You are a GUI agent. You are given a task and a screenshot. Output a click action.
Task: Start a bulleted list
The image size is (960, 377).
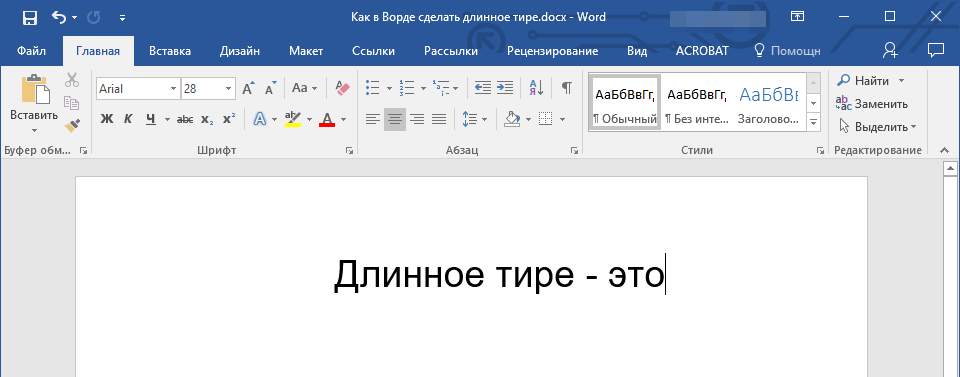point(372,88)
